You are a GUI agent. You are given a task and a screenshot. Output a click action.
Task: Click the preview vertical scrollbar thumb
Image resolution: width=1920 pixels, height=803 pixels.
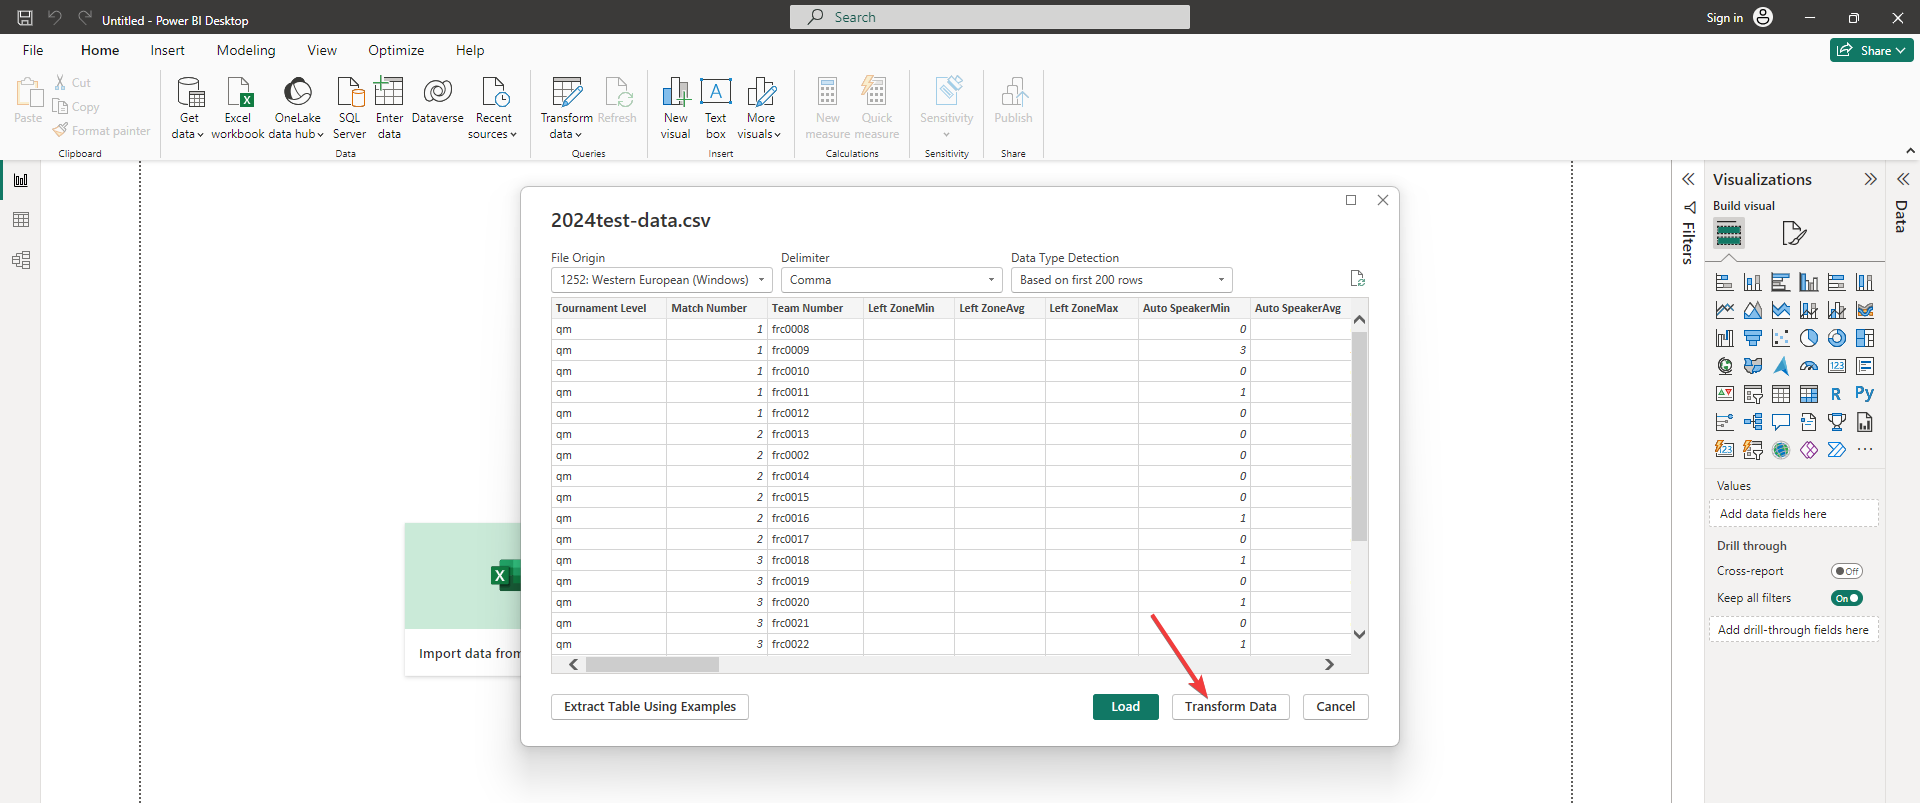pos(1359,436)
